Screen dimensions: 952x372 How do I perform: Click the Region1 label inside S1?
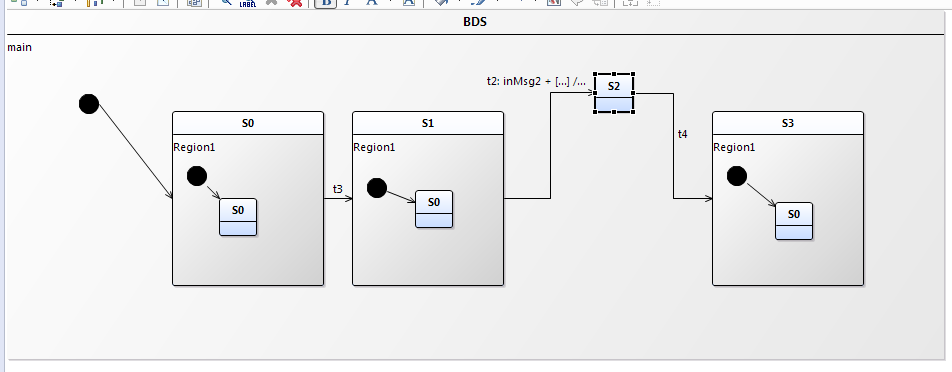click(x=374, y=147)
